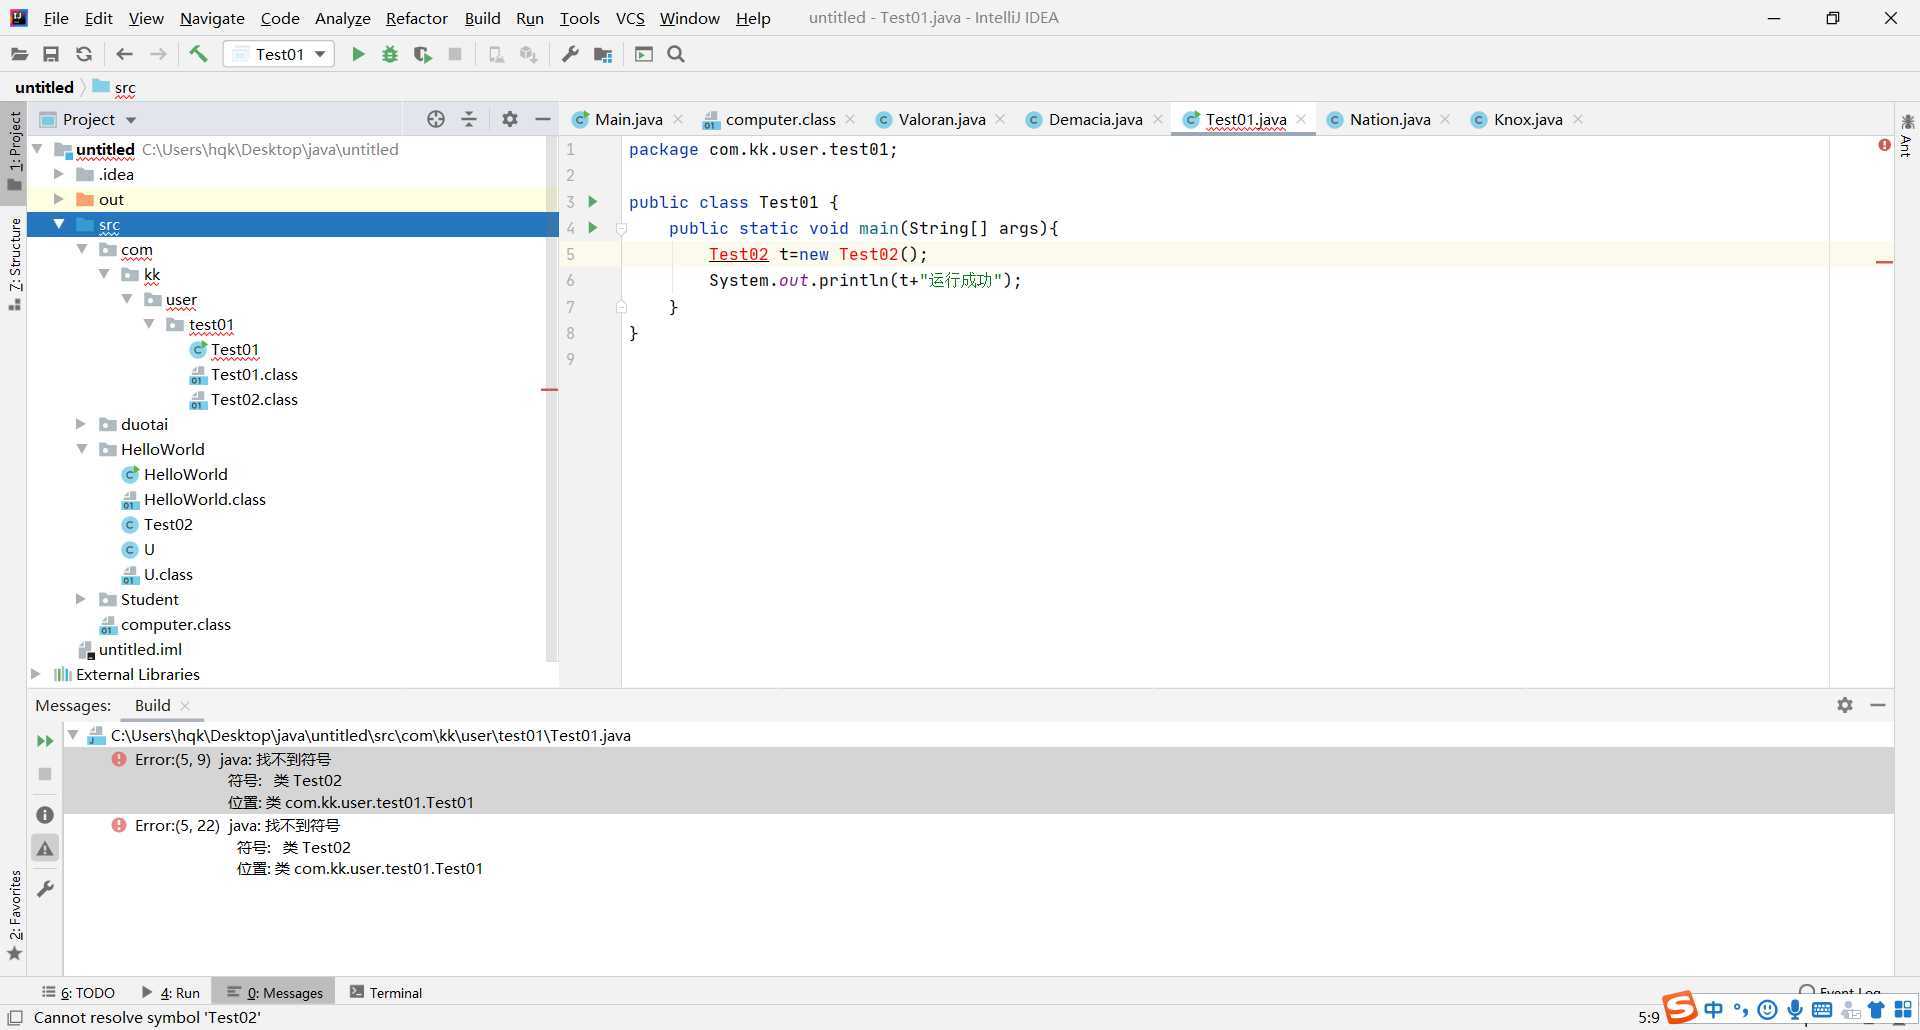Click the Save All toolbar icon
Viewport: 1920px width, 1030px height.
tap(51, 54)
